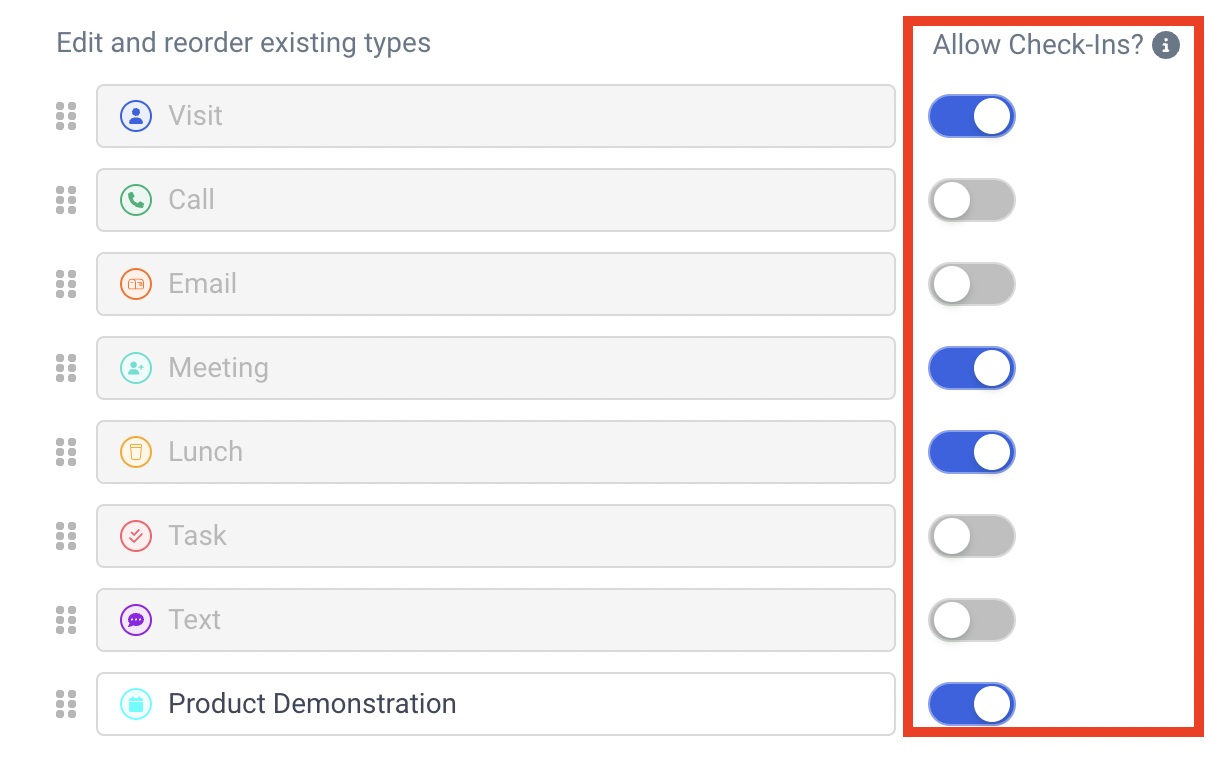The width and height of the screenshot is (1222, 764).
Task: Enable check-ins for the Task type
Action: pyautogui.click(x=972, y=536)
